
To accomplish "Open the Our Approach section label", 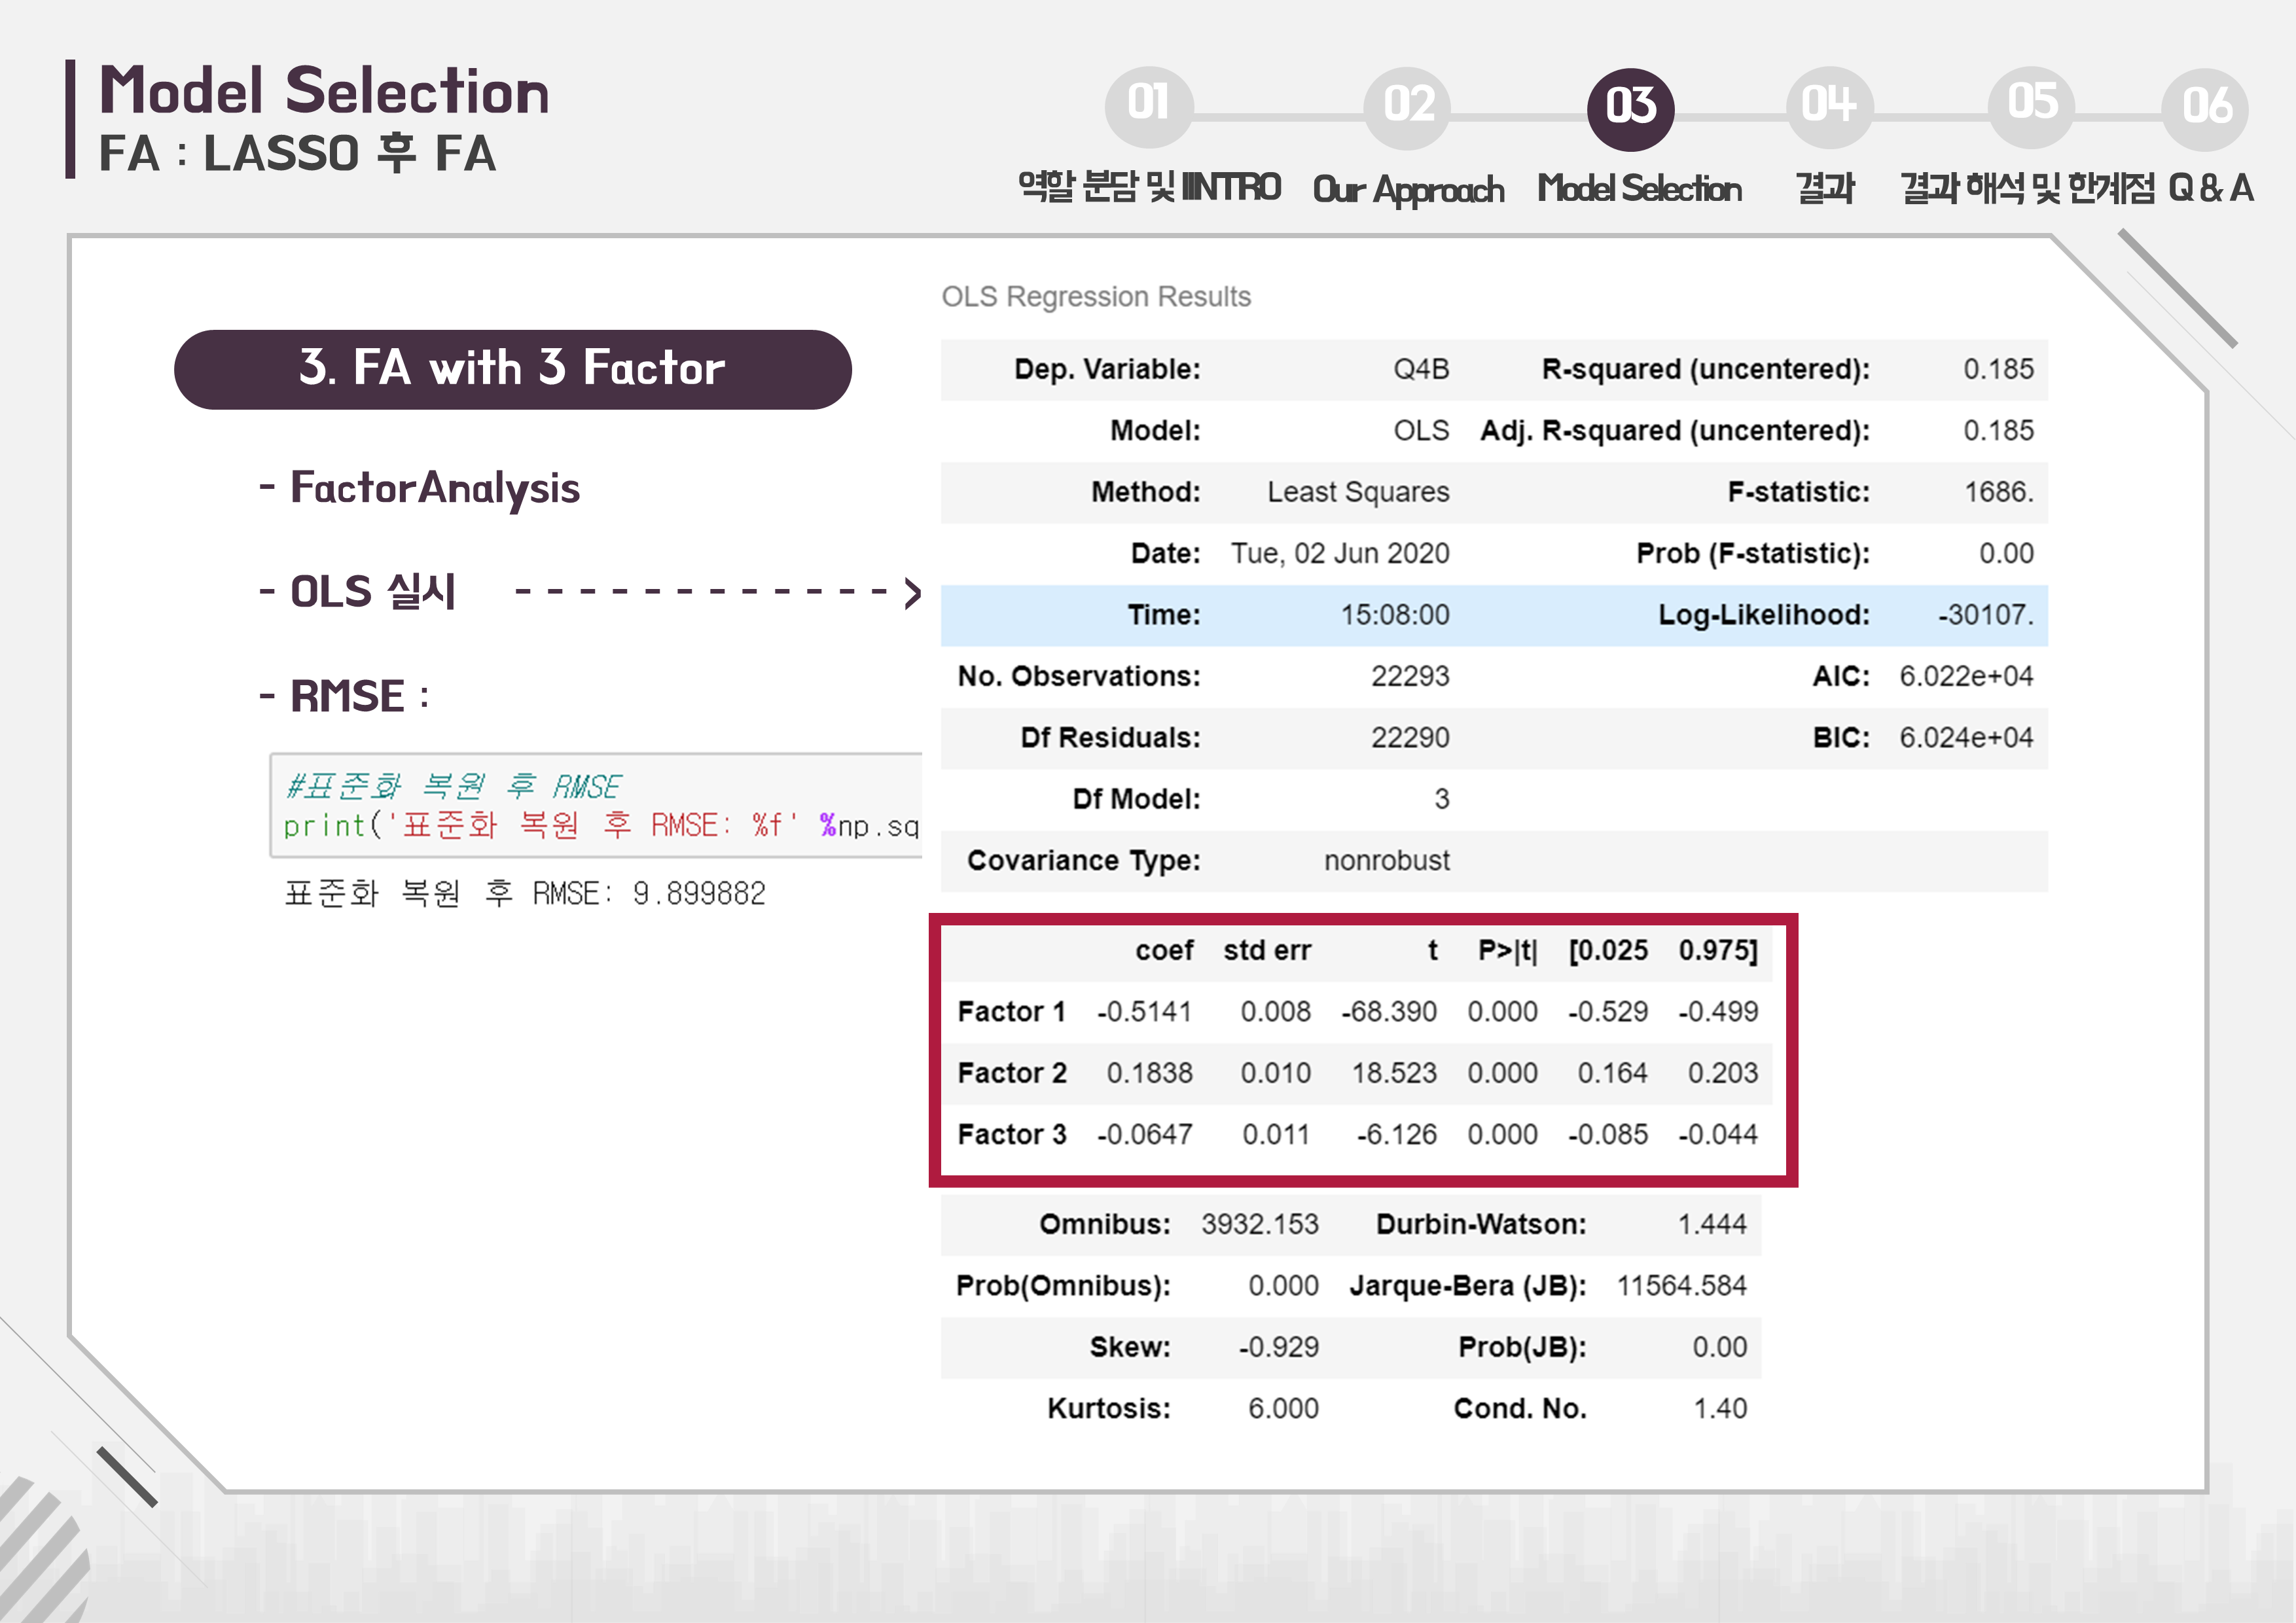I will [x=1408, y=189].
